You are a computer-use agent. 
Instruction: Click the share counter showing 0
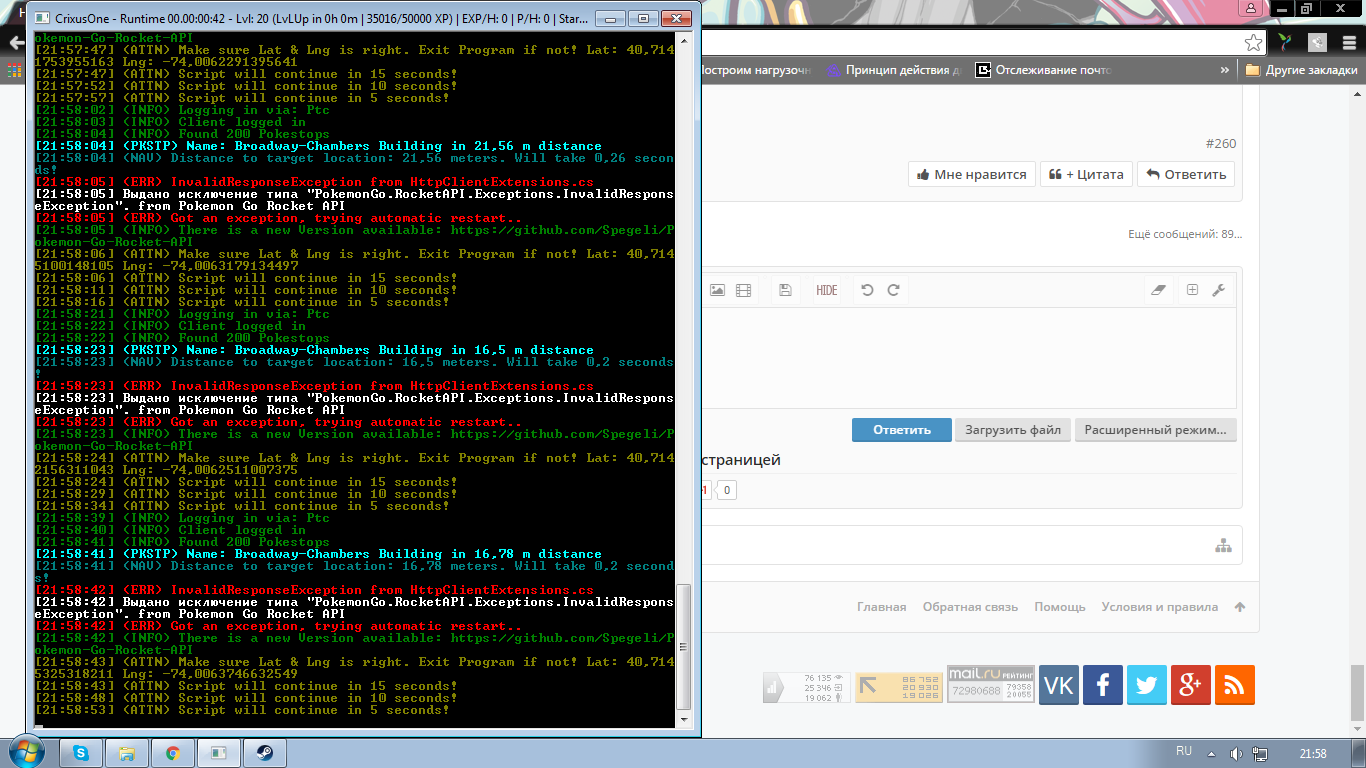click(x=727, y=490)
